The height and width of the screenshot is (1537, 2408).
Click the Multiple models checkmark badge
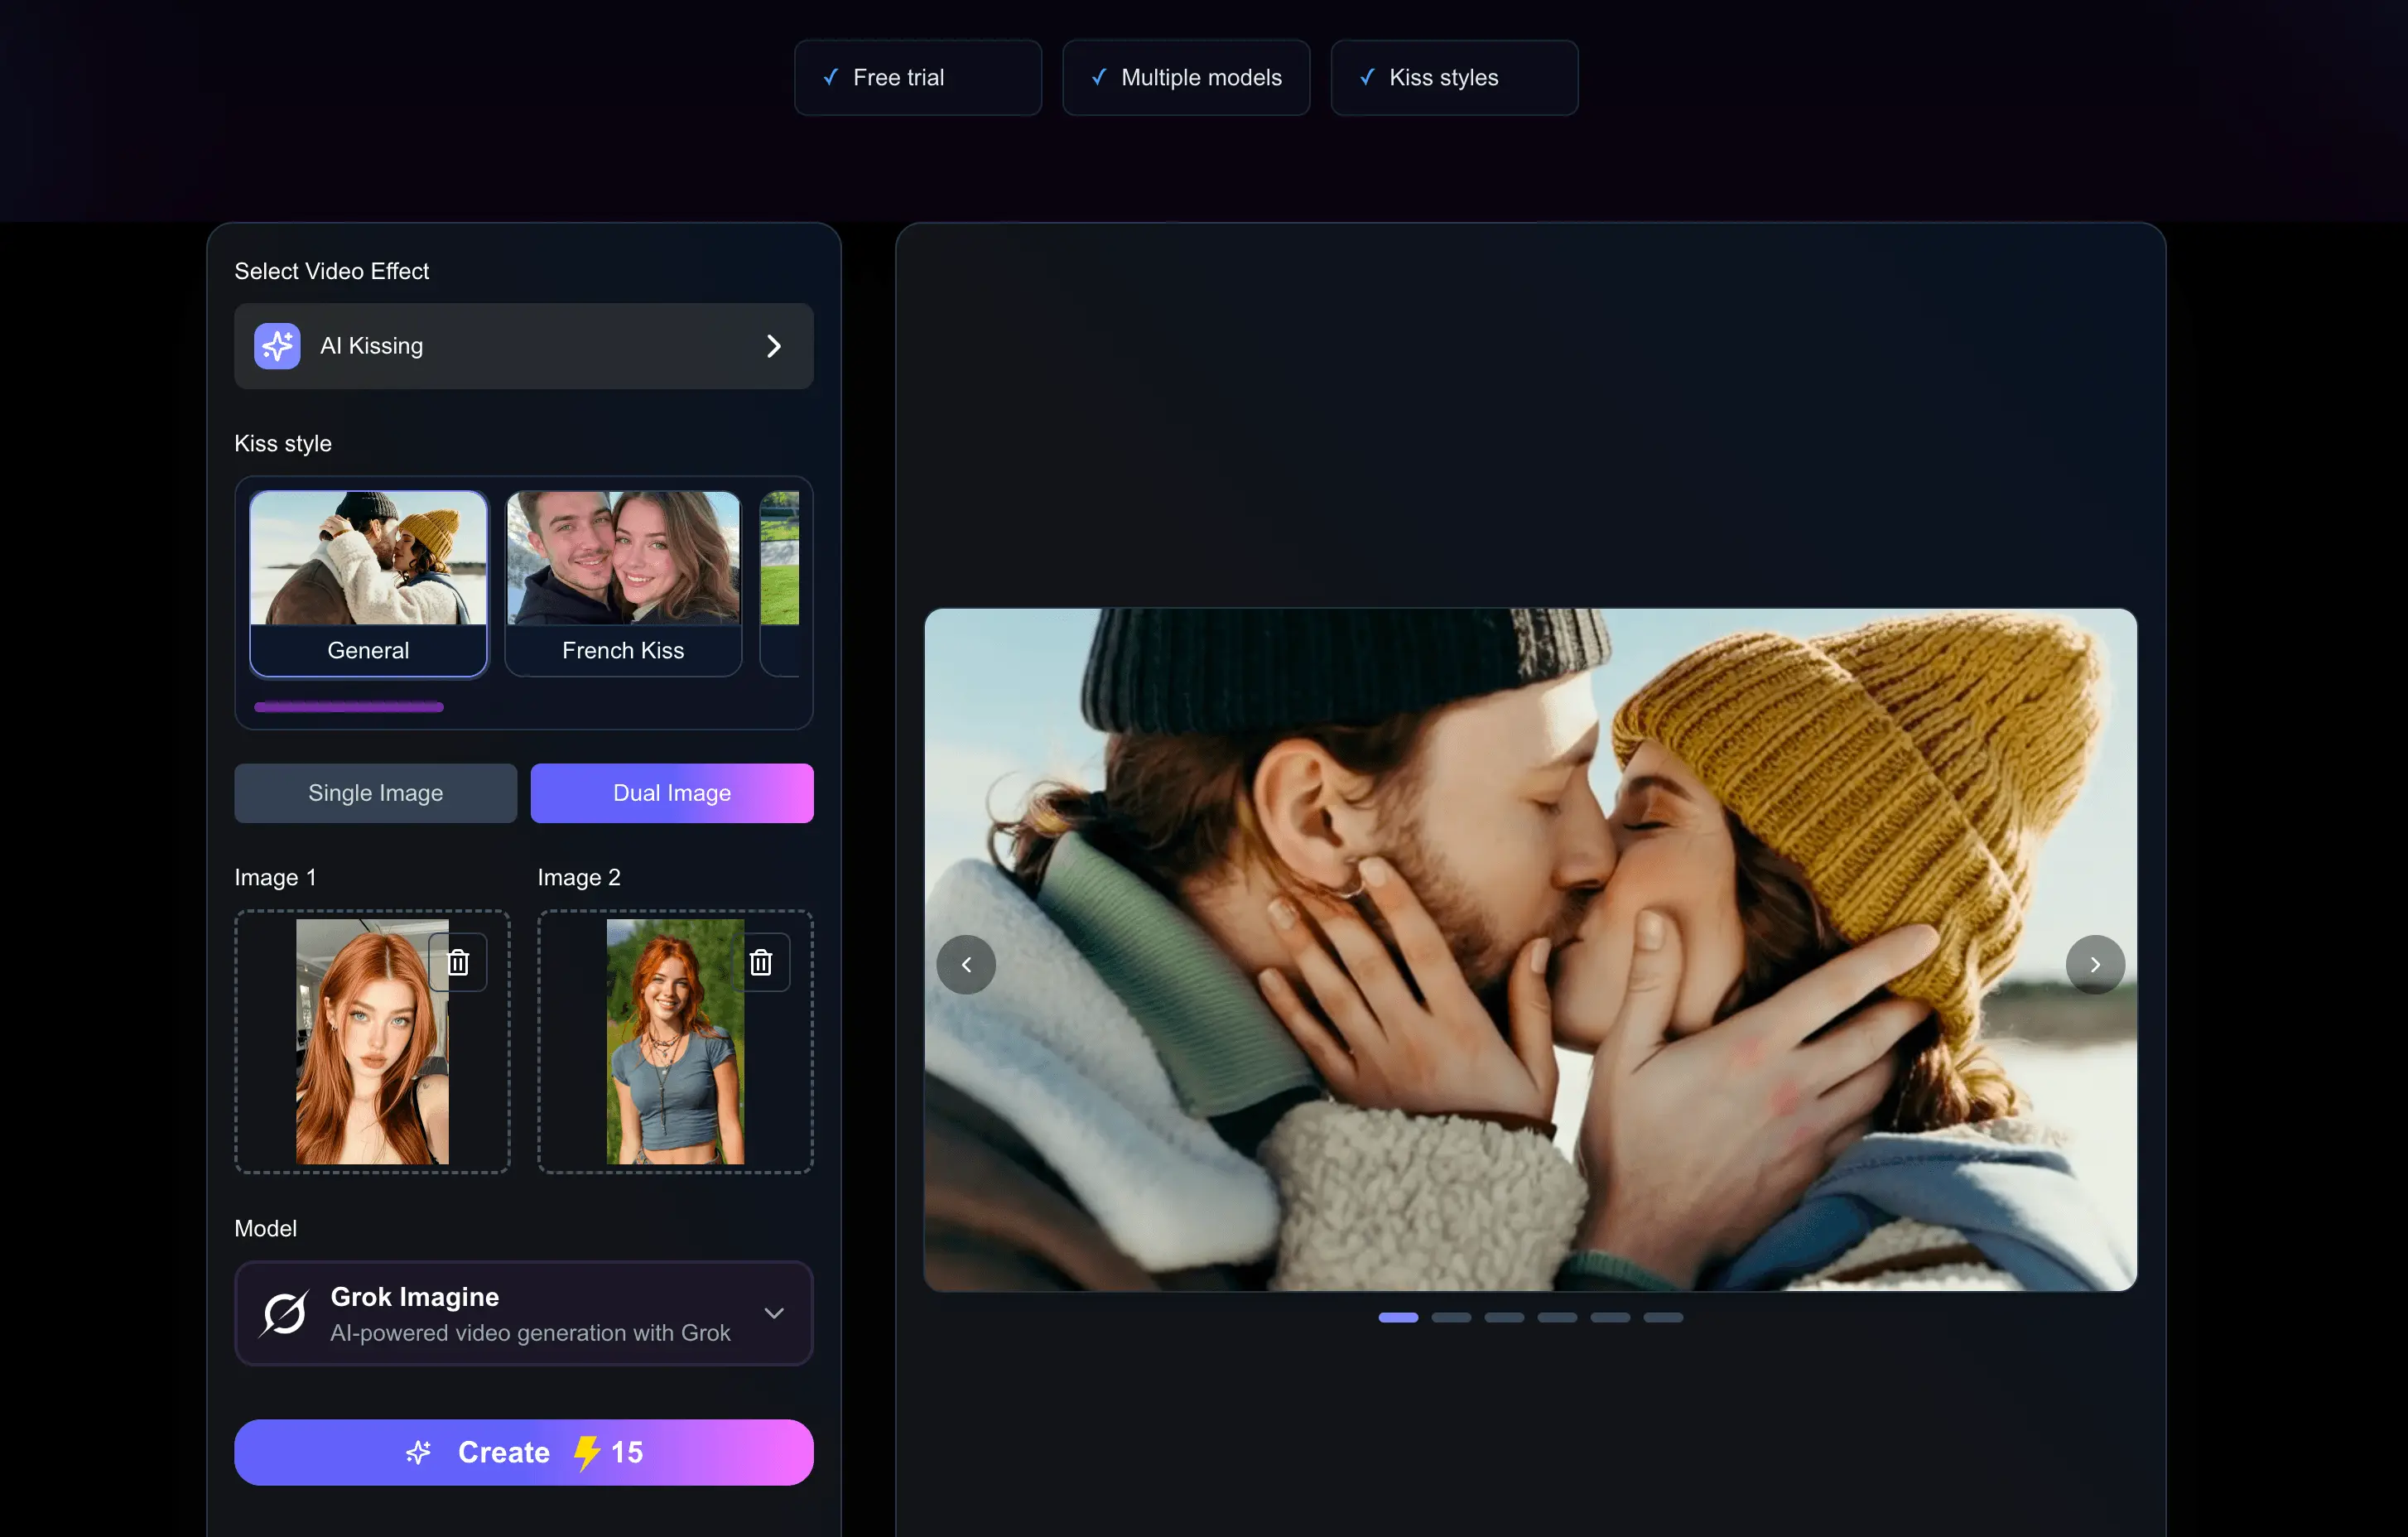tap(1185, 78)
